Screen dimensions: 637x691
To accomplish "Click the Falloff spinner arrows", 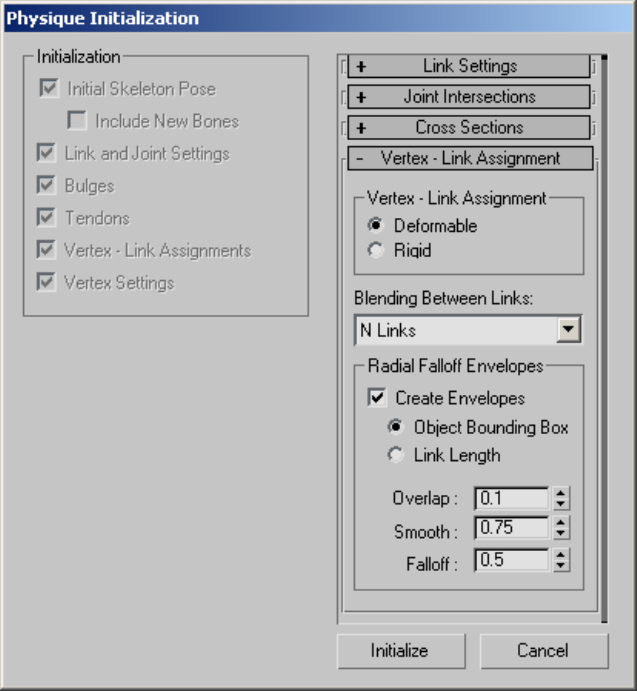I will click(561, 560).
